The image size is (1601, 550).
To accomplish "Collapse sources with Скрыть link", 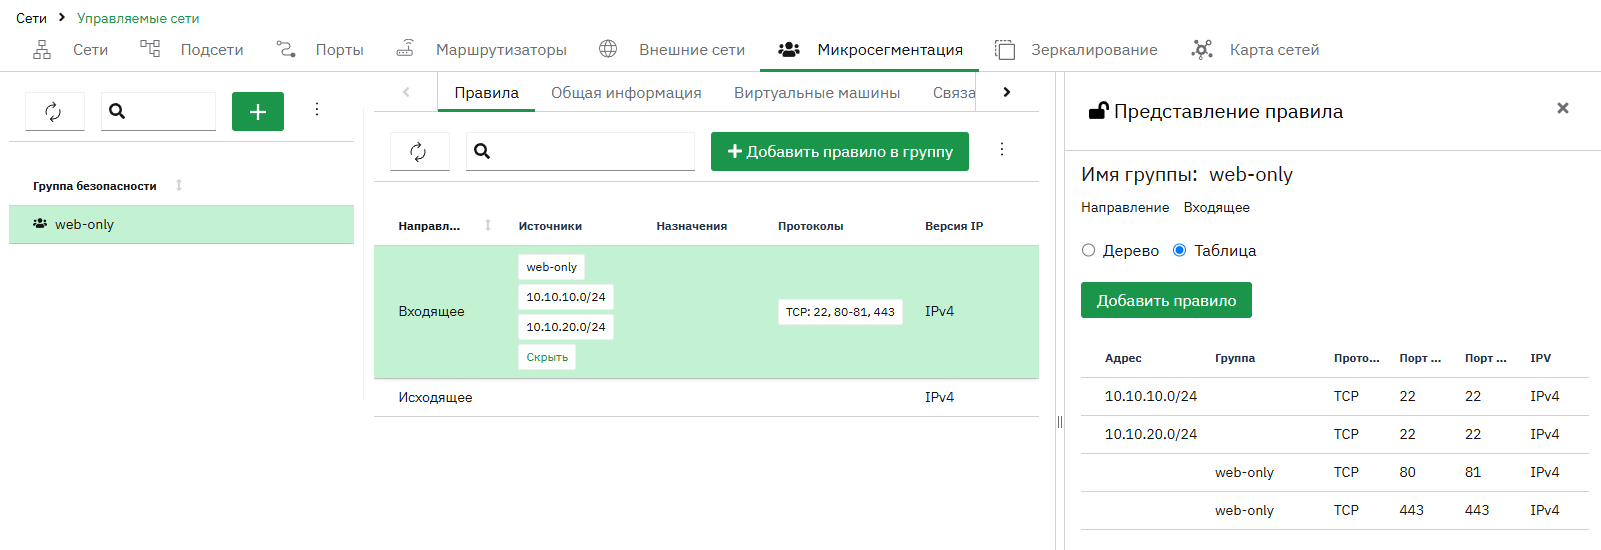I will click(547, 357).
